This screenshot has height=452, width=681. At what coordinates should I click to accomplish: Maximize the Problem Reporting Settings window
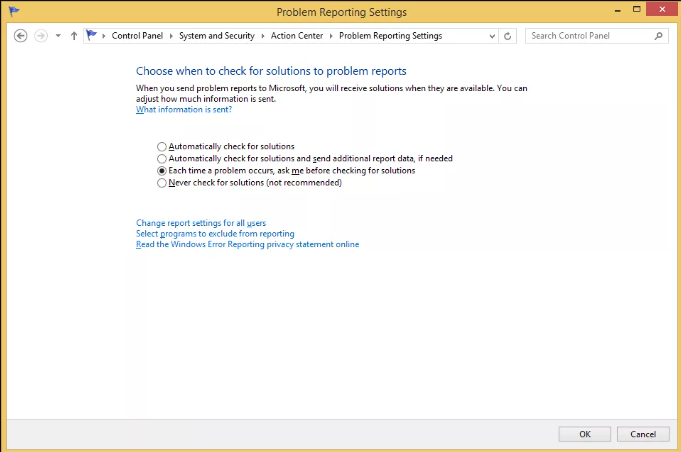click(x=636, y=10)
